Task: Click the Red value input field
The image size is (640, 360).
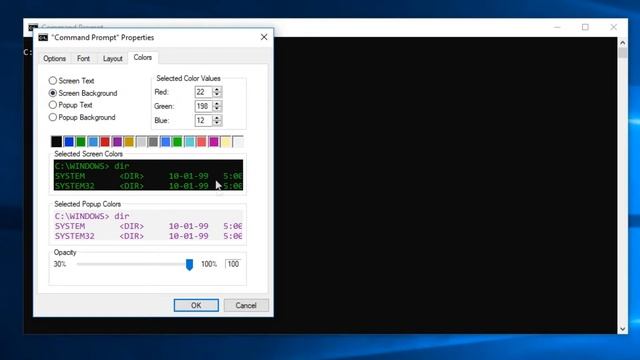Action: click(x=204, y=92)
